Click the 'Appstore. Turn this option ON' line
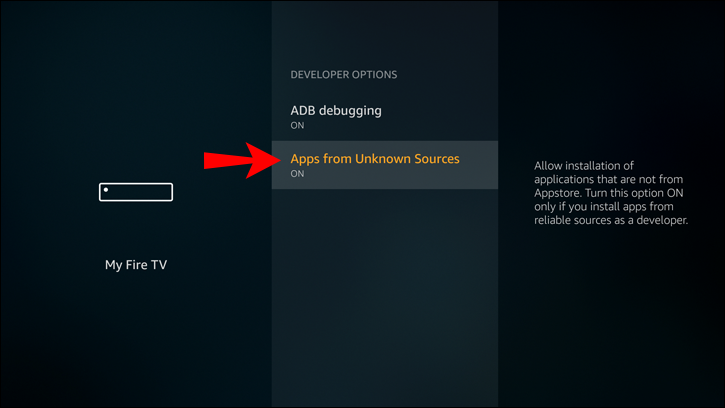Viewport: 725px width, 408px height. point(608,193)
